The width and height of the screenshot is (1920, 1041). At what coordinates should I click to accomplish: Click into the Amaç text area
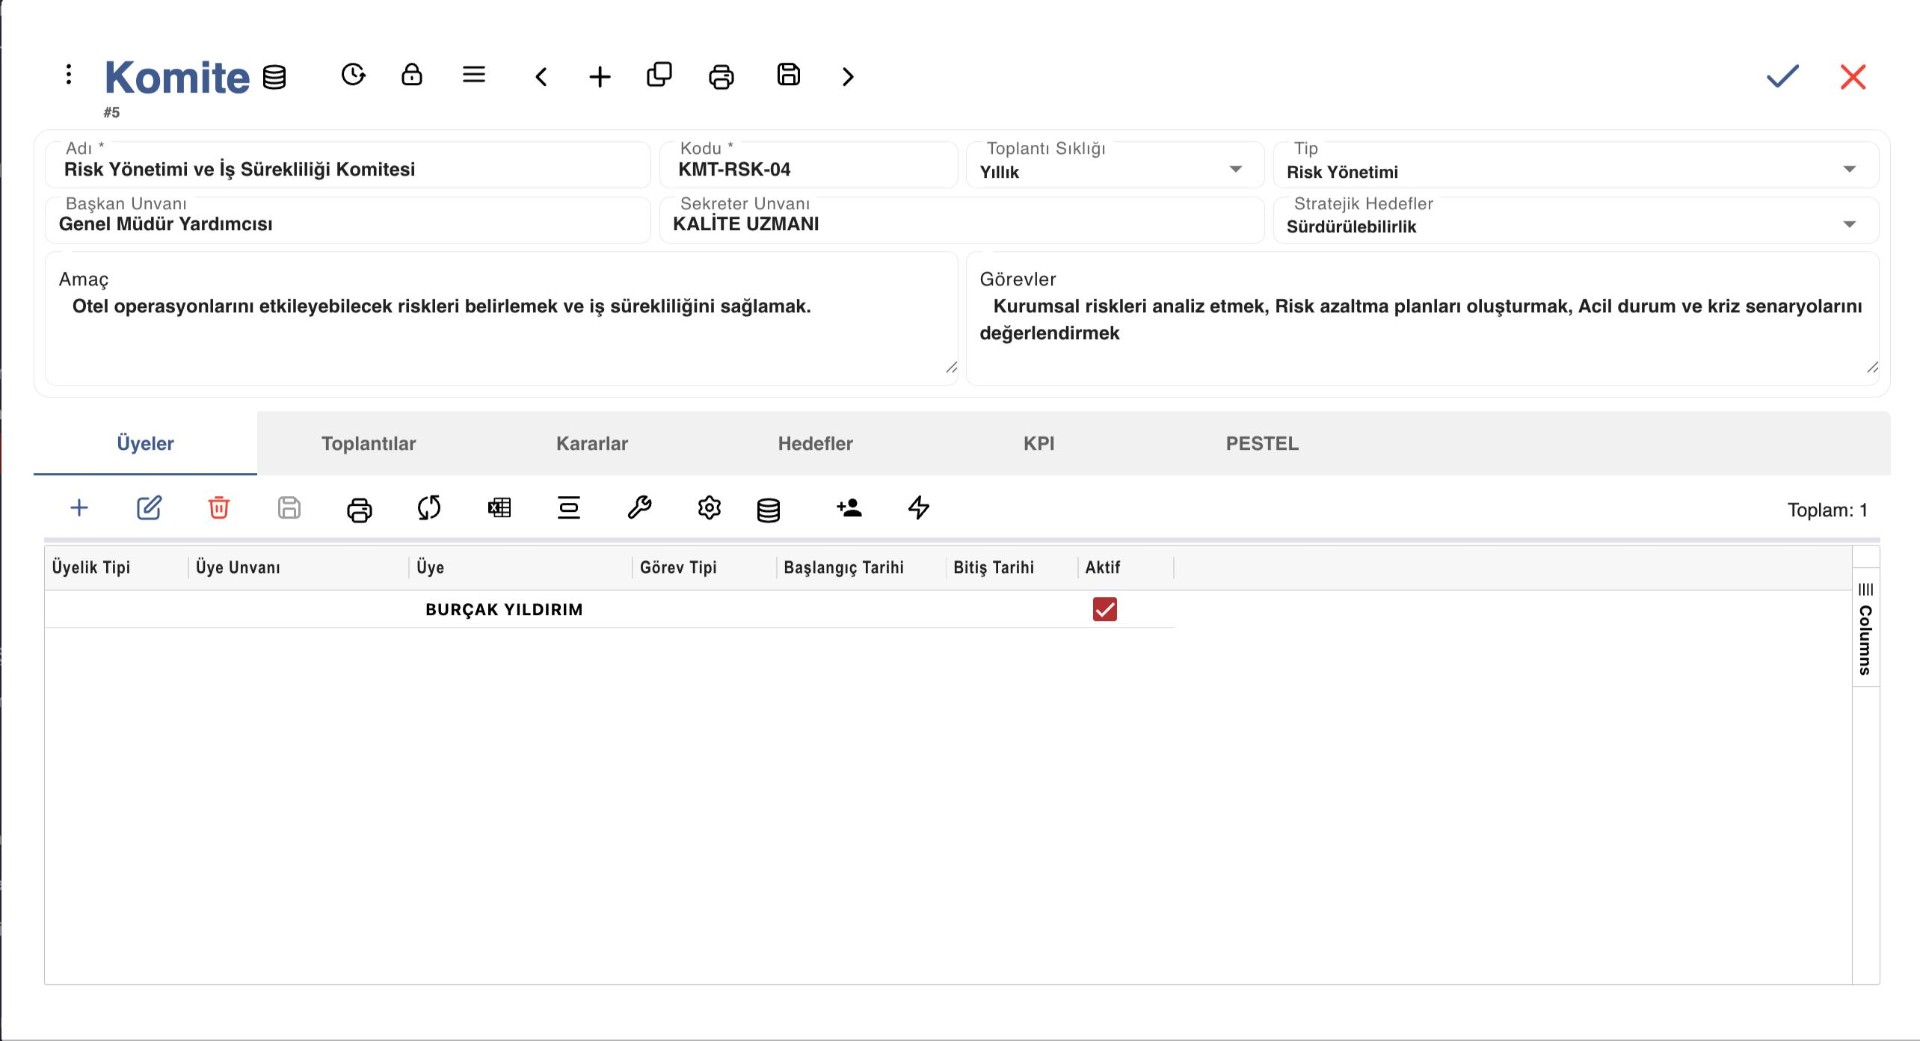[x=501, y=319]
